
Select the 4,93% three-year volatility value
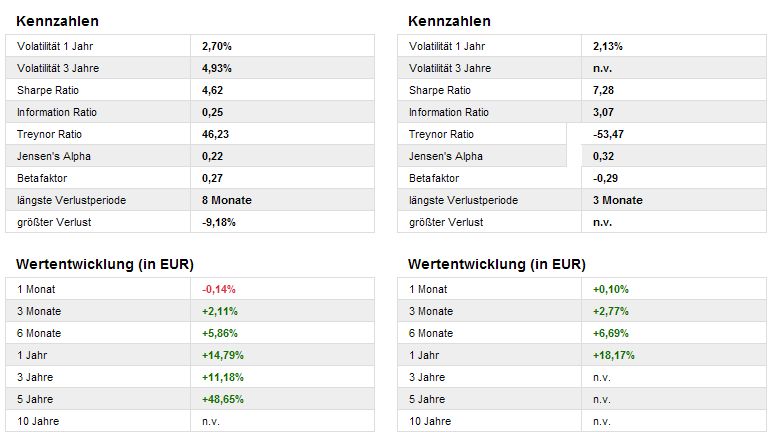coord(217,68)
